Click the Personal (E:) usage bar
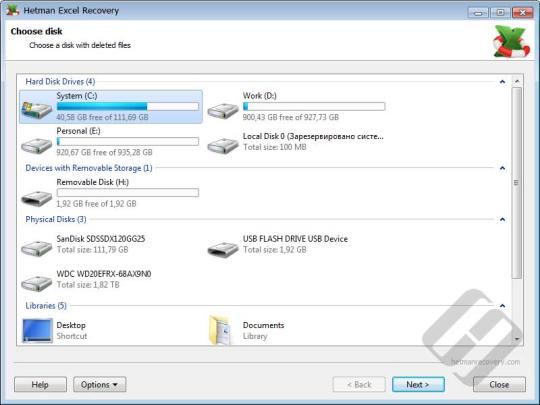 [x=128, y=142]
